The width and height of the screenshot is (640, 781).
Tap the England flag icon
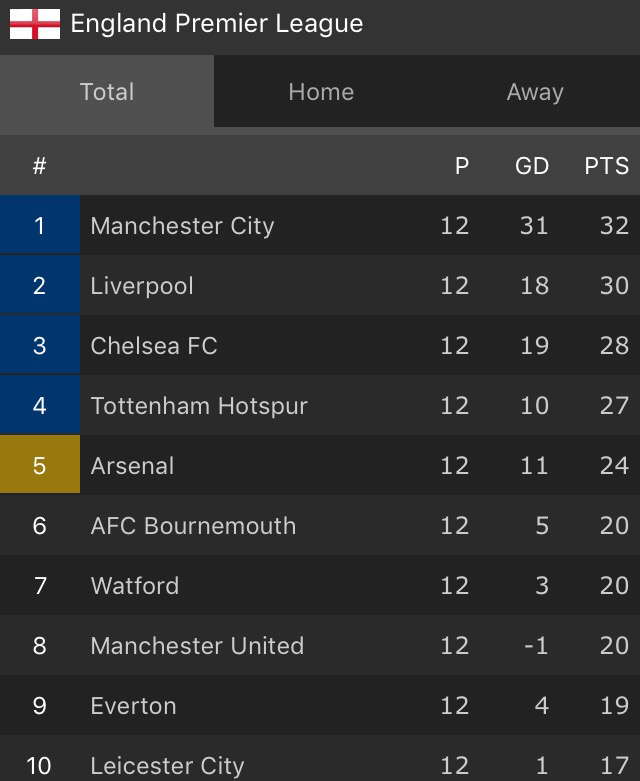pyautogui.click(x=35, y=24)
